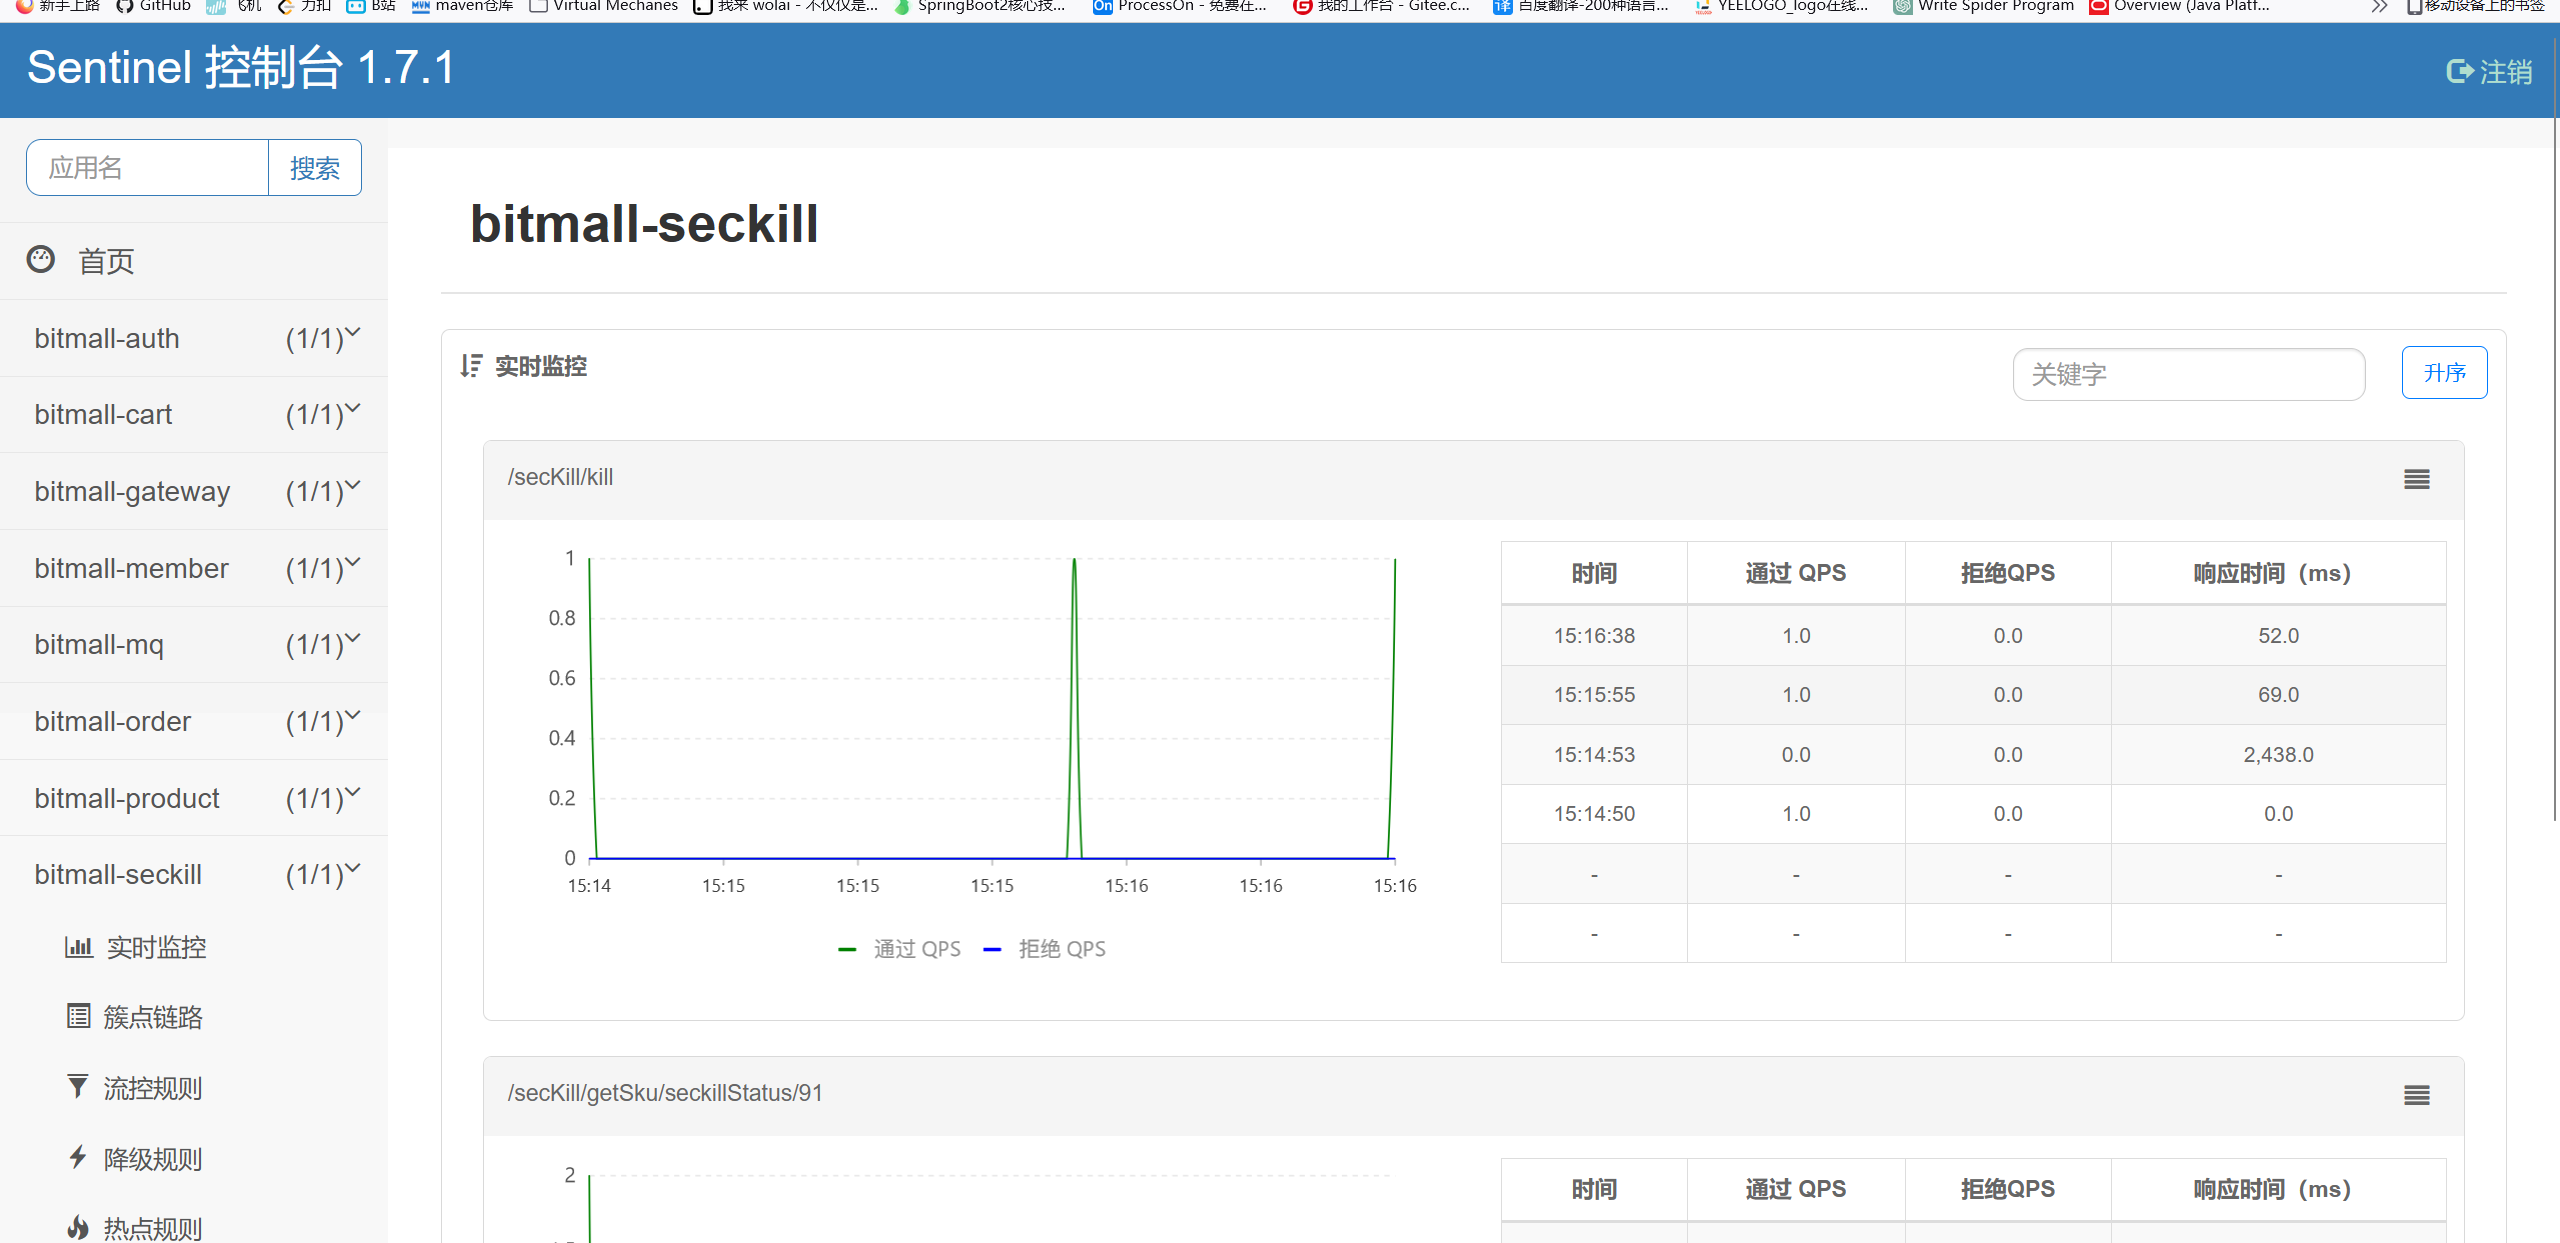Screen dimensions: 2560x1243
Task: Click /secKill/getSku/seckillStatus/91 resource title
Action: click(x=665, y=1093)
